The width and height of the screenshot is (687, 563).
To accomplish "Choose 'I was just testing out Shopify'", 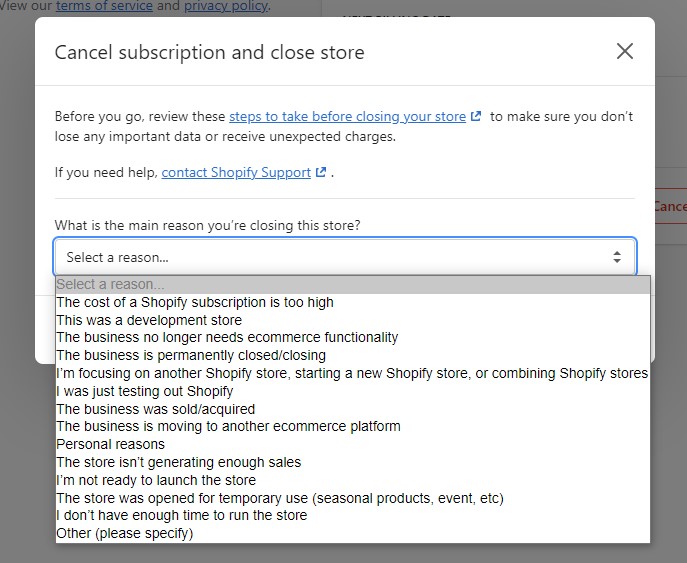I will pyautogui.click(x=353, y=391).
